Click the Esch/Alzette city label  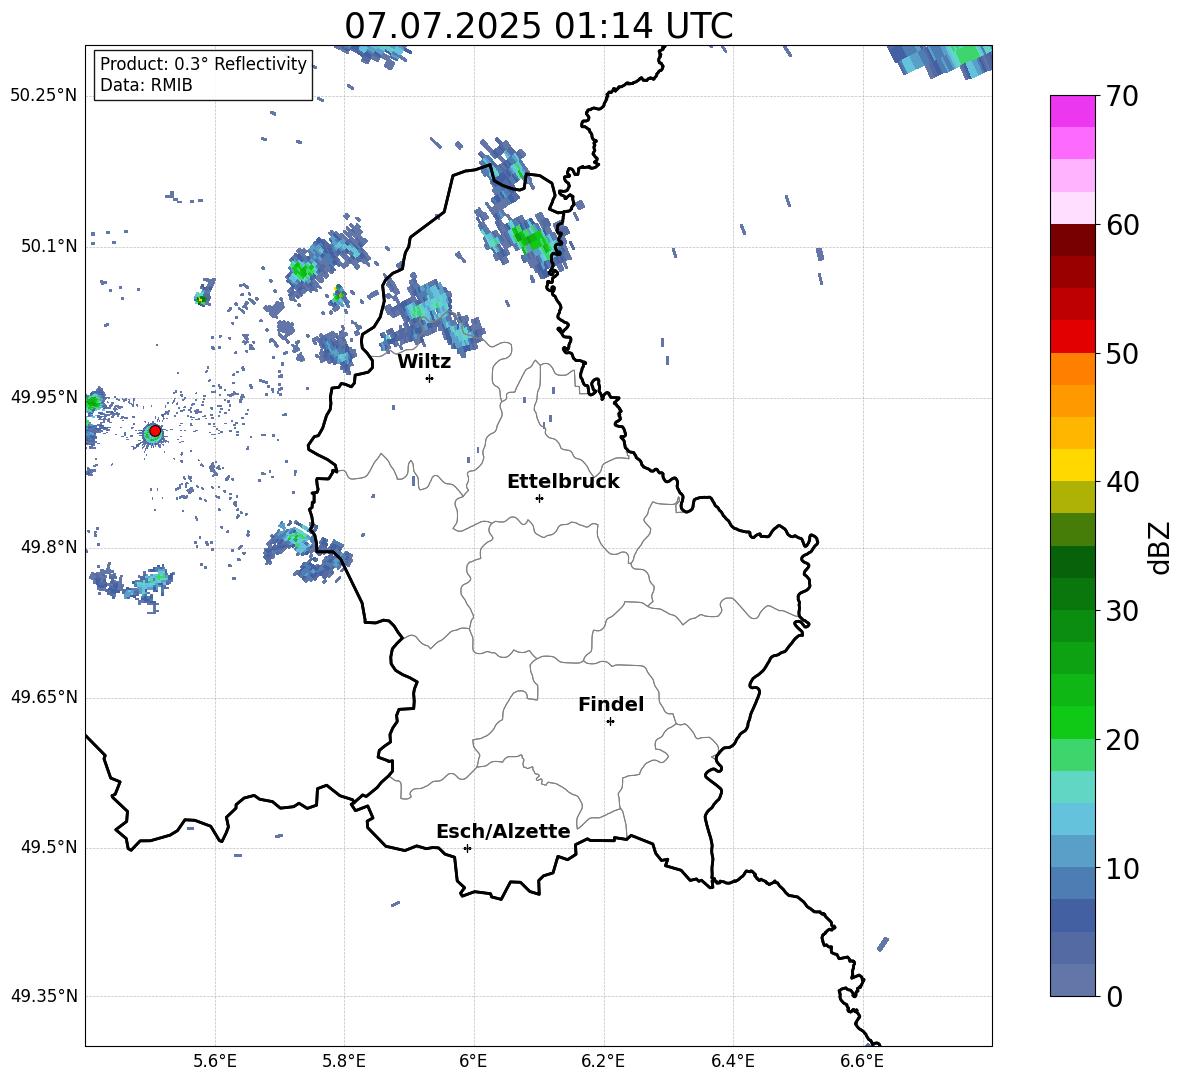point(504,832)
